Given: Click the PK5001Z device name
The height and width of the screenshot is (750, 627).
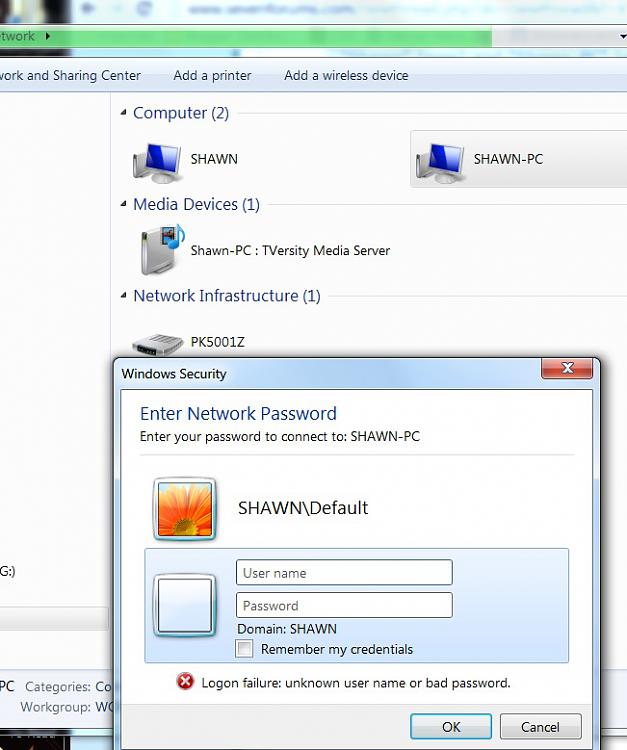Looking at the screenshot, I should pos(218,342).
